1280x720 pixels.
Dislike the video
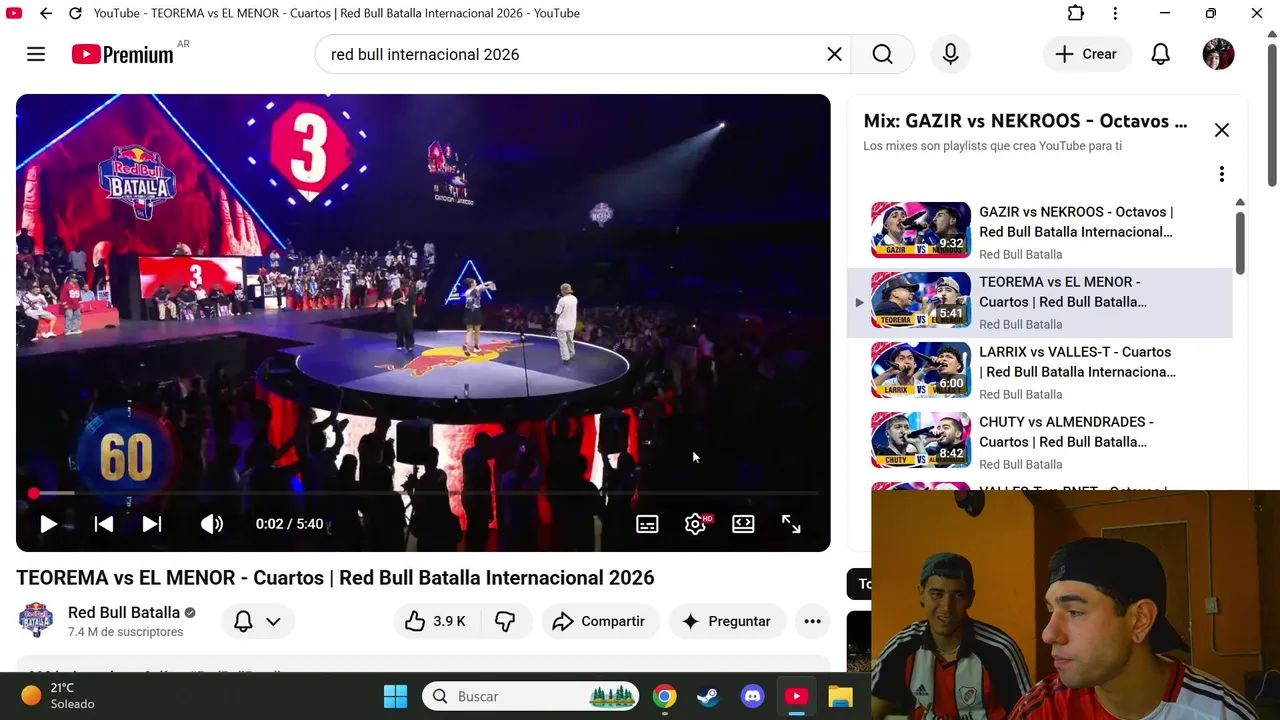pyautogui.click(x=505, y=621)
